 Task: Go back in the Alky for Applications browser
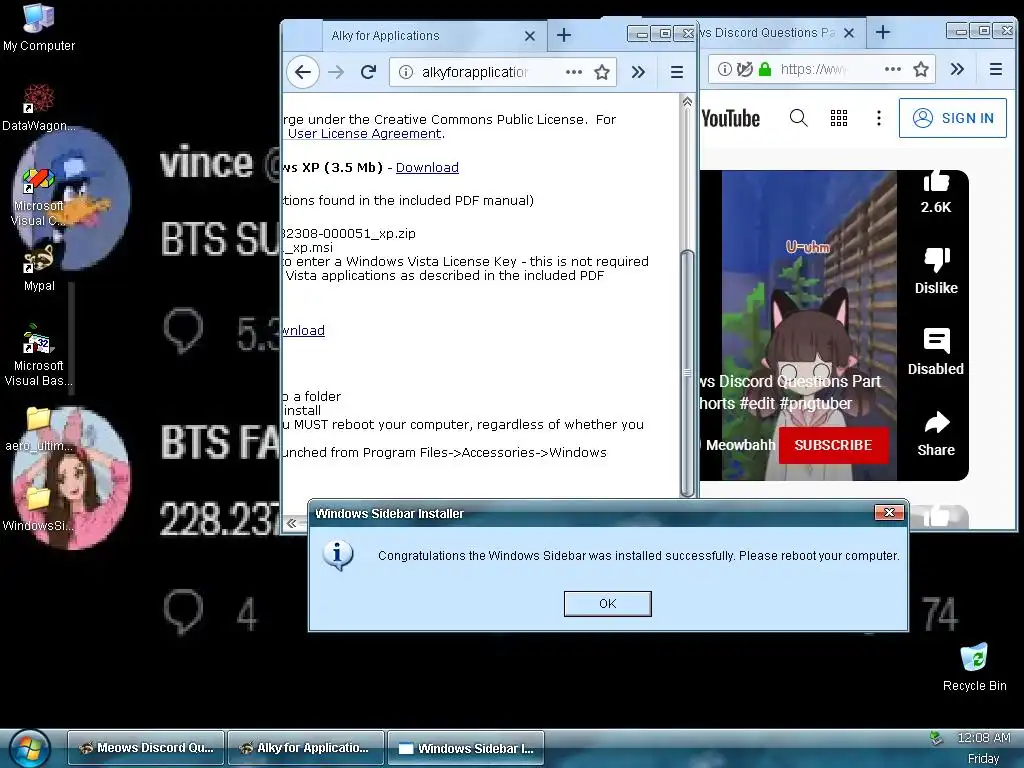[302, 72]
